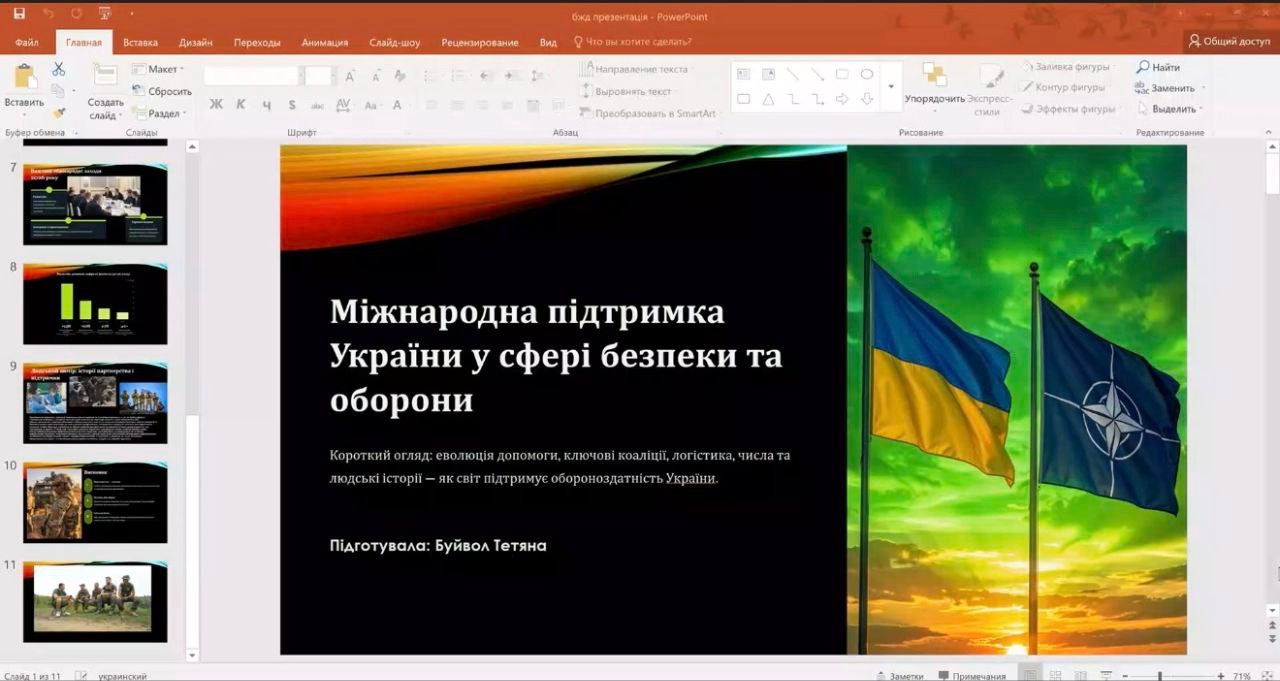Toggle Reading view in status bar
Screen dimensions: 1280x681
click(1080, 676)
